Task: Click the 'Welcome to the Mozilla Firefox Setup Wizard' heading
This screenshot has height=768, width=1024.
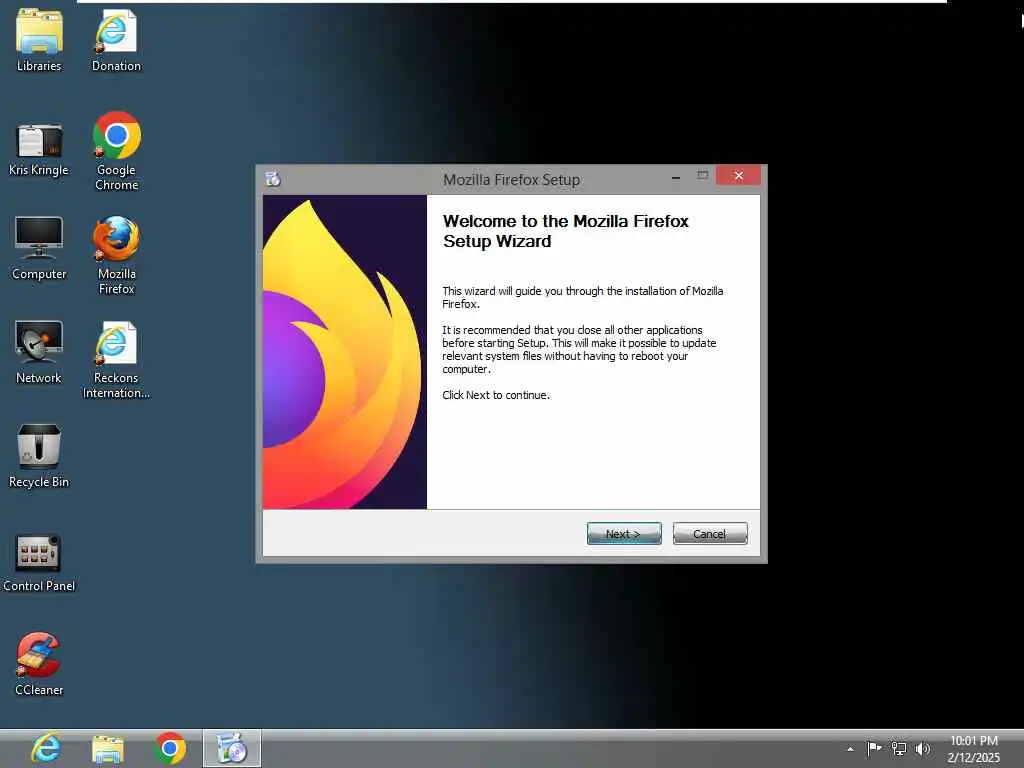Action: pos(566,231)
